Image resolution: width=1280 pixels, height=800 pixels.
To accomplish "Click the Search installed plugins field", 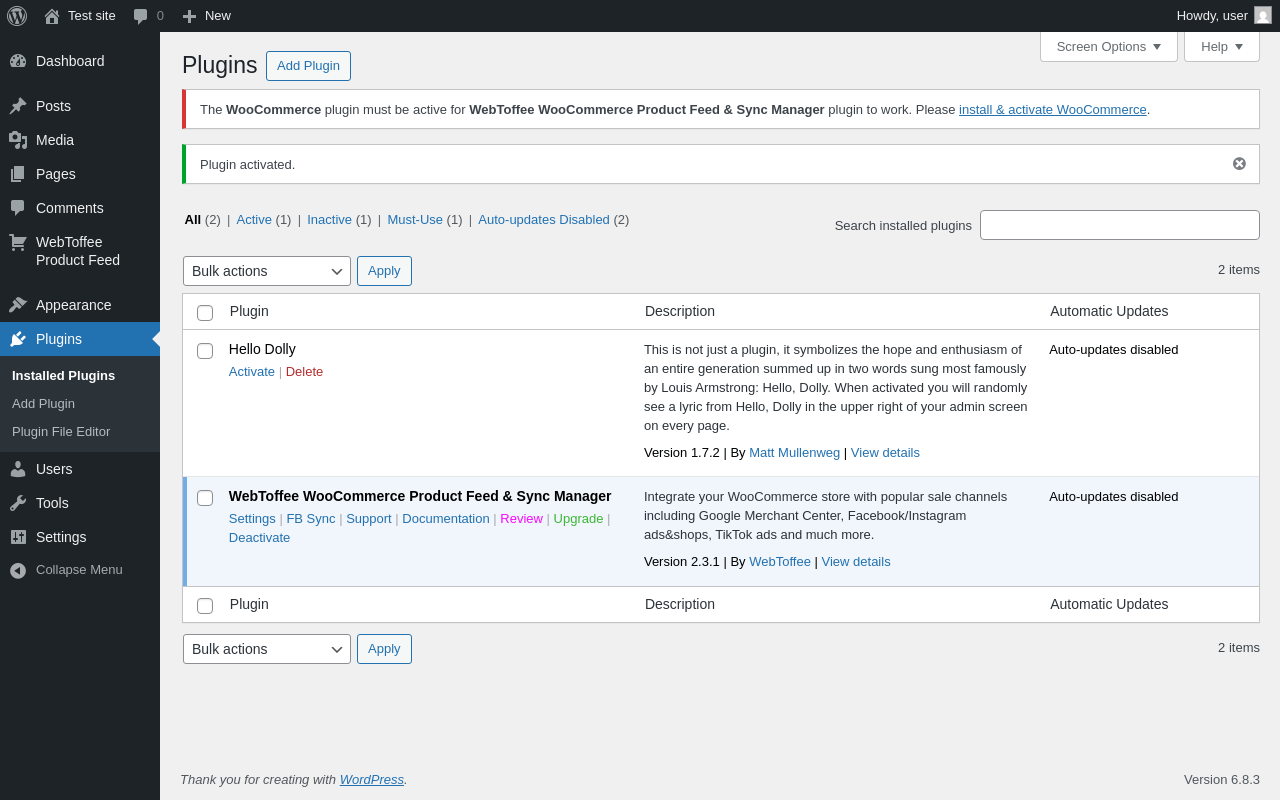I will [x=1119, y=225].
